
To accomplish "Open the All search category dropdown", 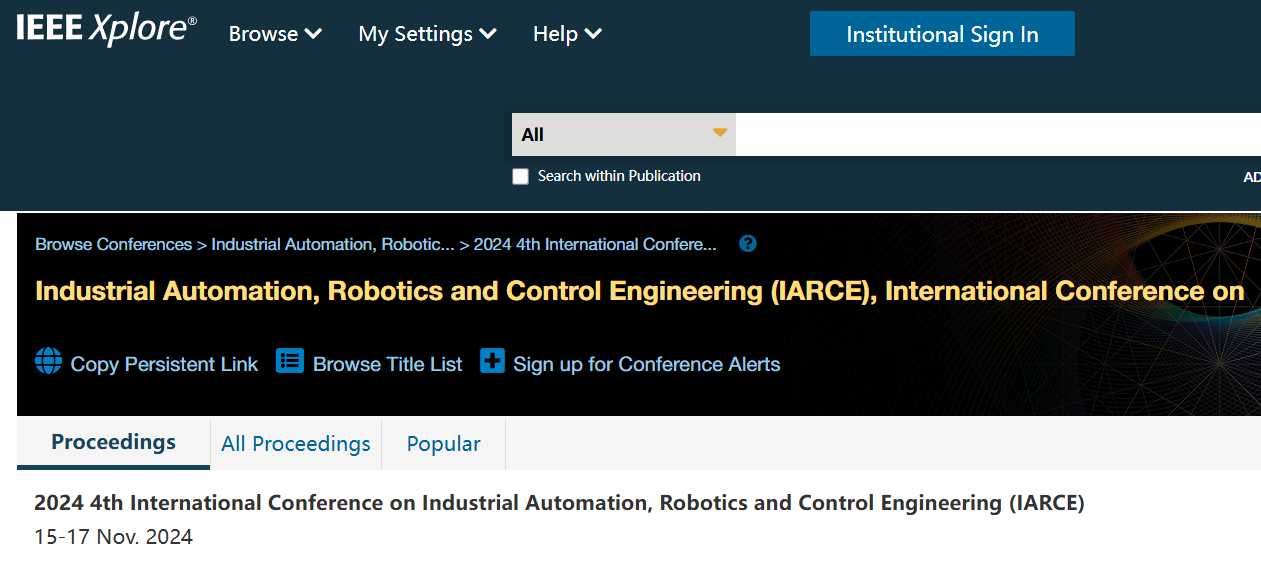I will point(623,134).
